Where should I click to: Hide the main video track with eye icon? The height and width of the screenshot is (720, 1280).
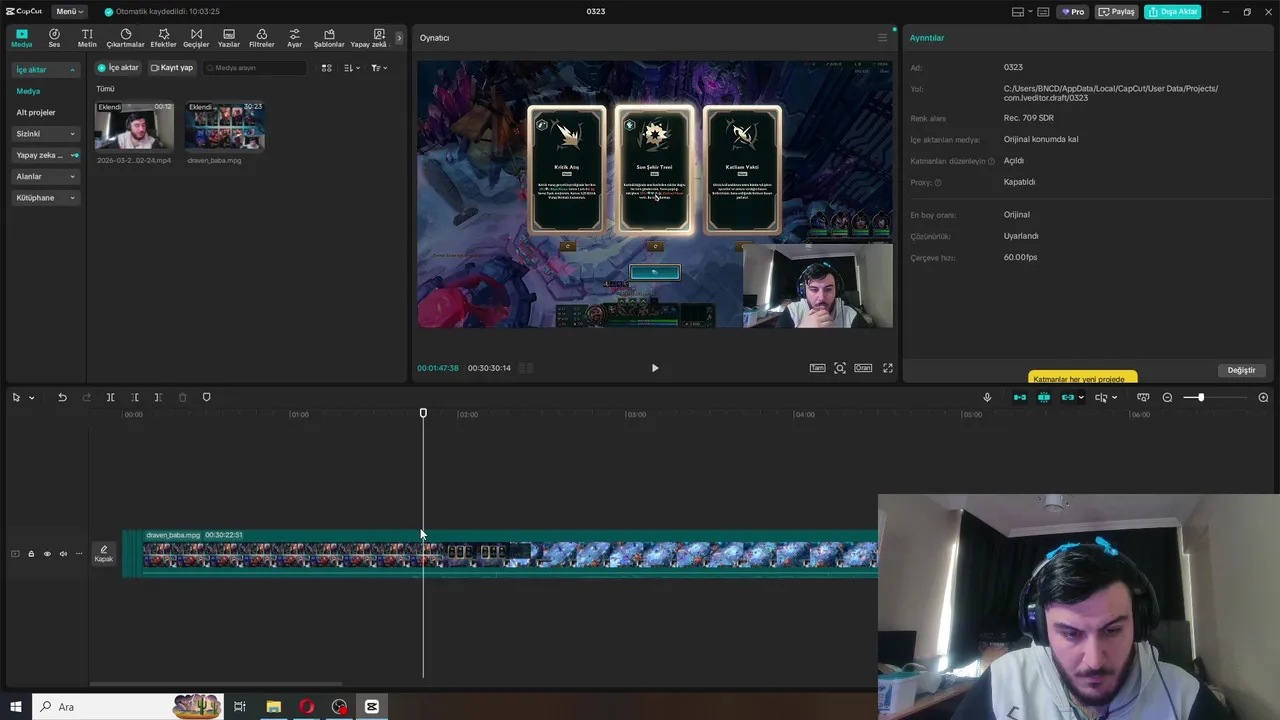tap(47, 554)
